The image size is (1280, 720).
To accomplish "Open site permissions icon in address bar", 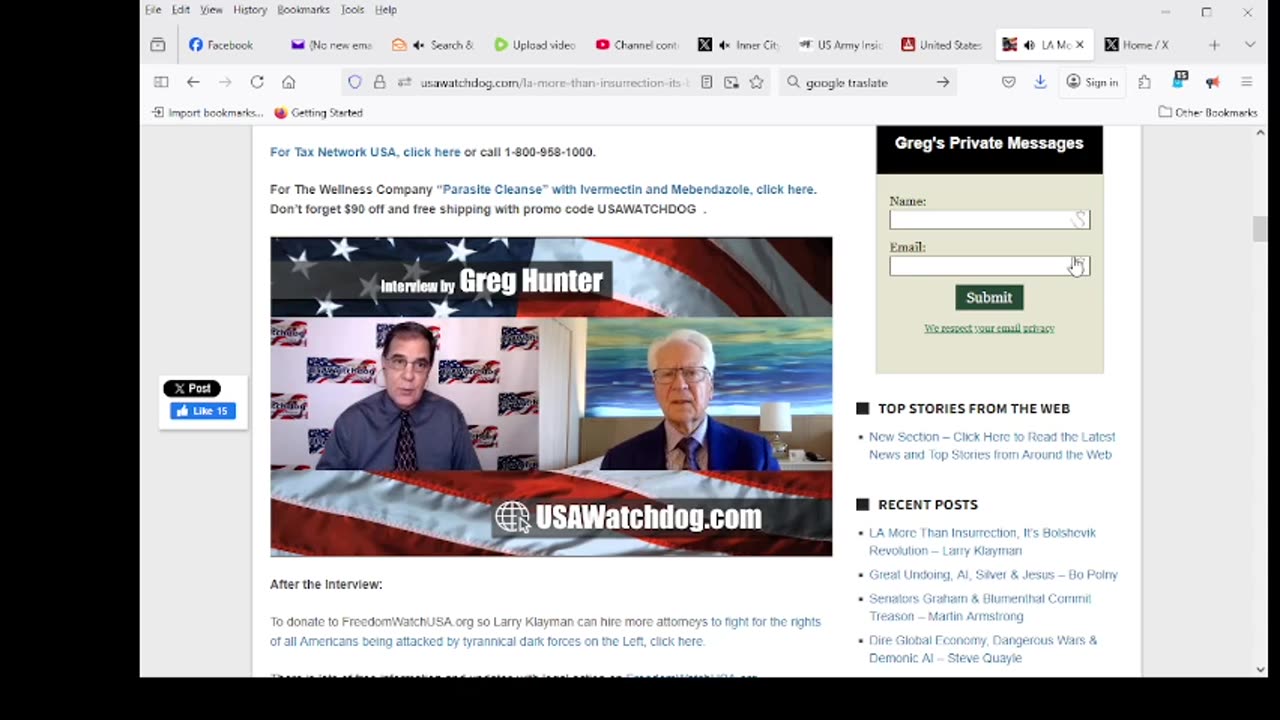I will coord(404,82).
